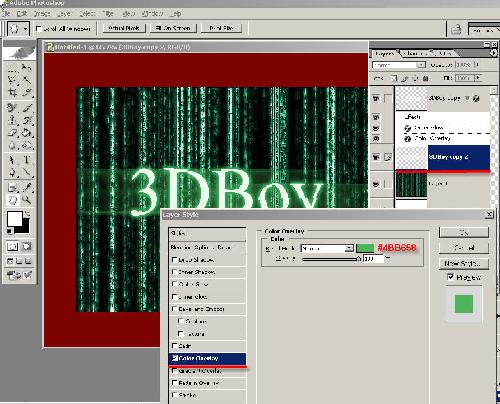Select the Type tool in toolbox

click(x=27, y=160)
